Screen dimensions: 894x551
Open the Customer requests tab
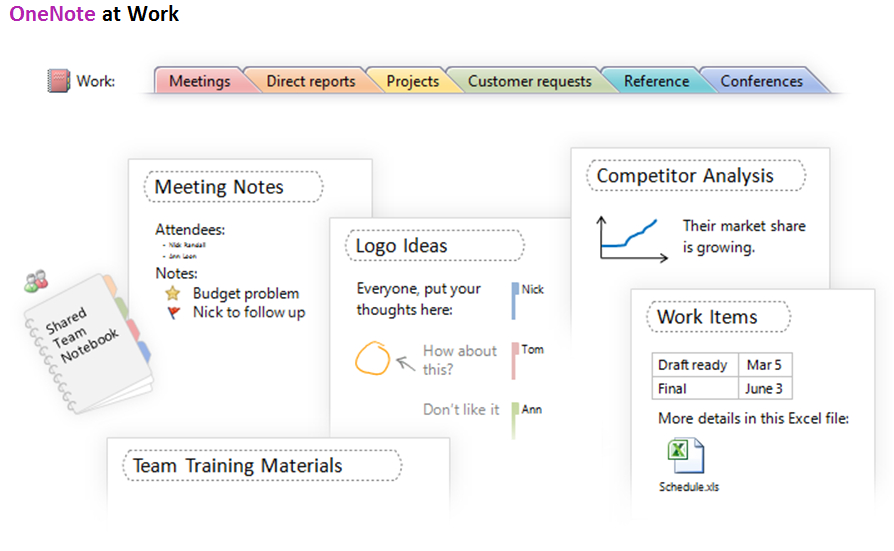530,81
